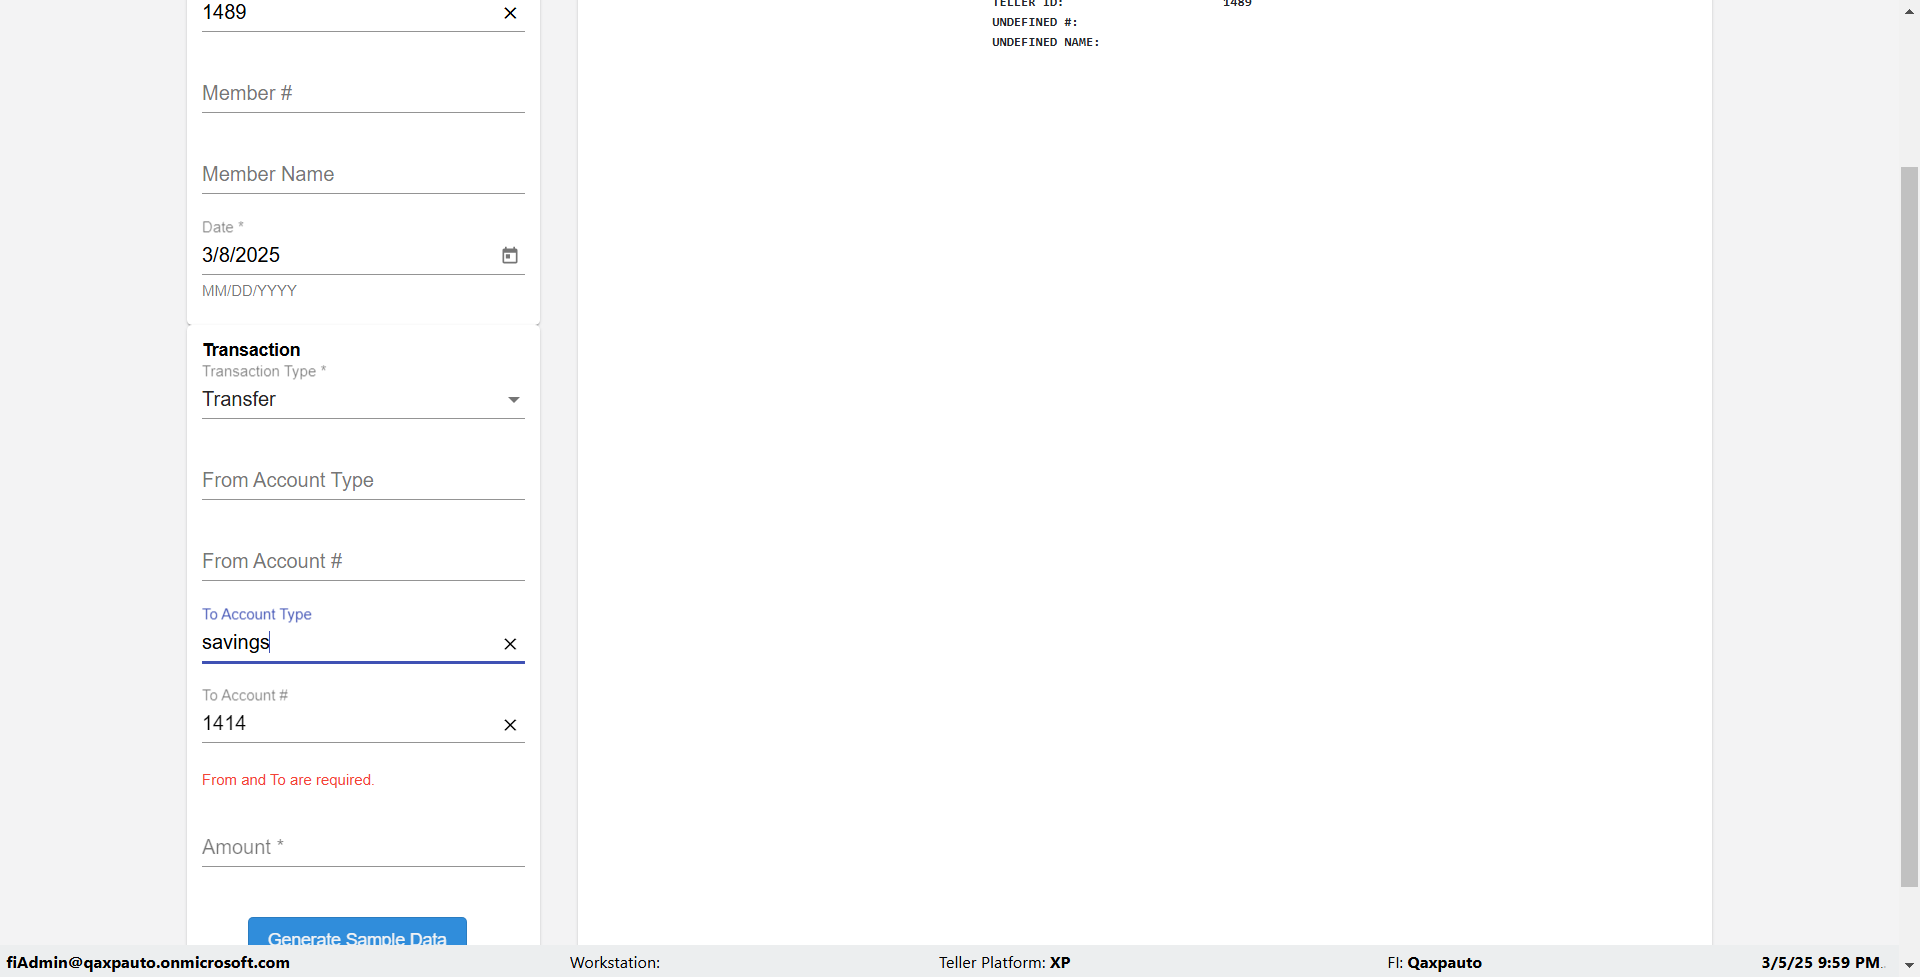
Task: Click the 3/5/25 9:59 PM timestamp
Action: click(x=1821, y=962)
